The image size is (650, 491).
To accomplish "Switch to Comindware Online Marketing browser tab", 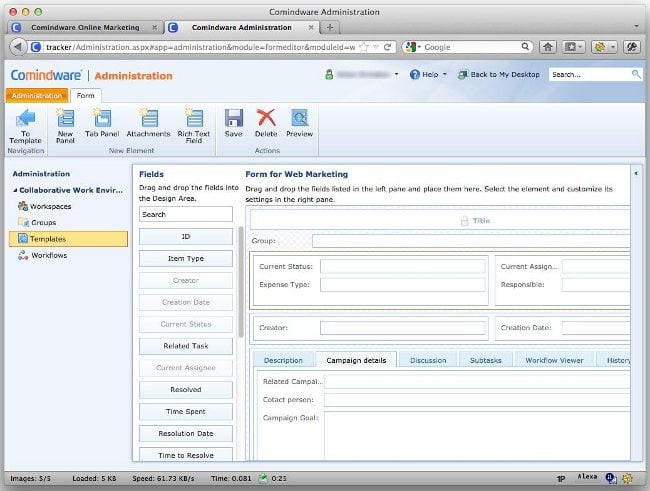I will pyautogui.click(x=85, y=27).
